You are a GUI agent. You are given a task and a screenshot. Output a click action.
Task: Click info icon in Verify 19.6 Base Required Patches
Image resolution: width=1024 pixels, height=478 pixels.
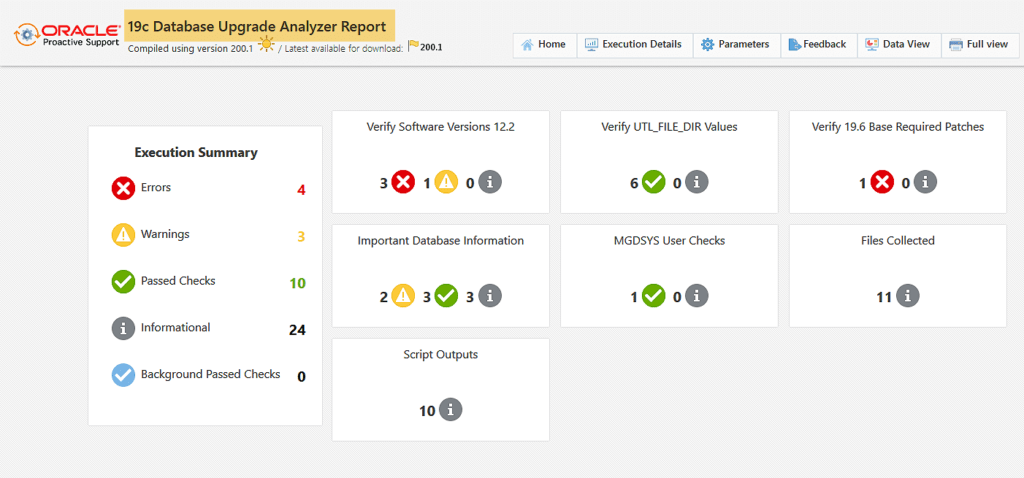925,182
